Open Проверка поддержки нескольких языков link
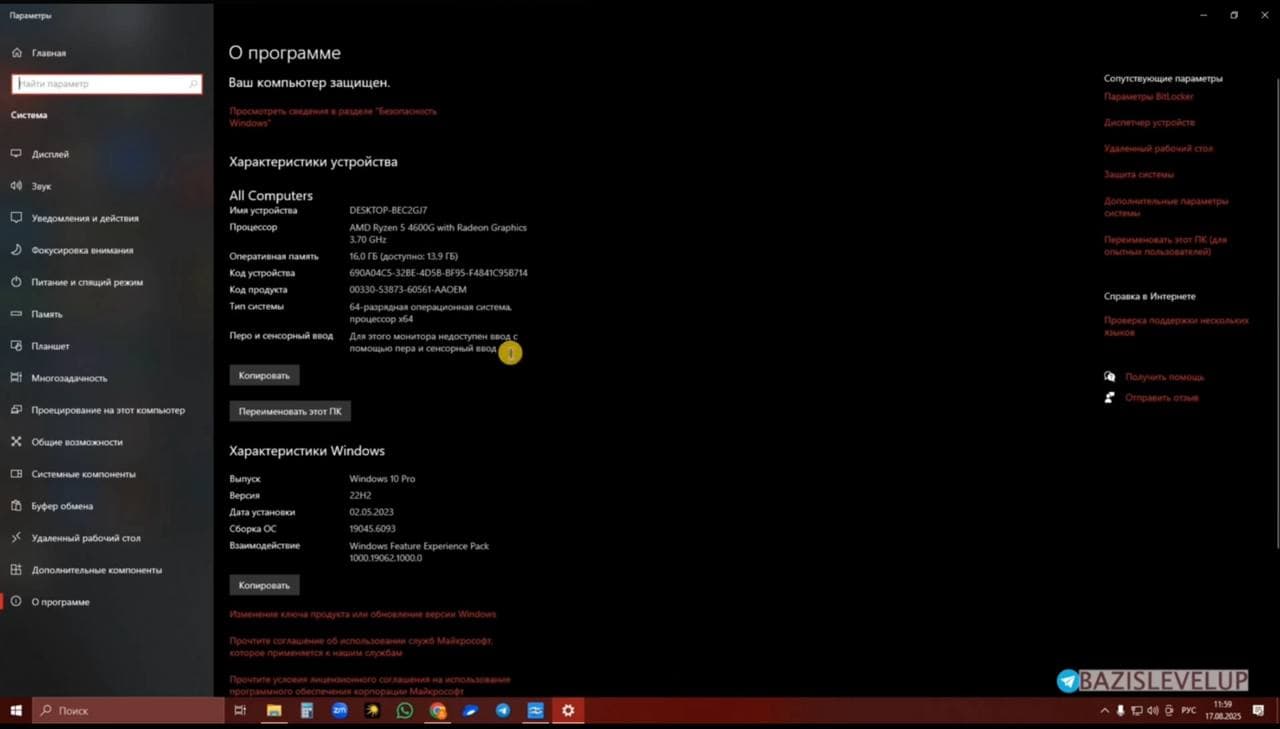Image resolution: width=1280 pixels, height=729 pixels. (1176, 326)
